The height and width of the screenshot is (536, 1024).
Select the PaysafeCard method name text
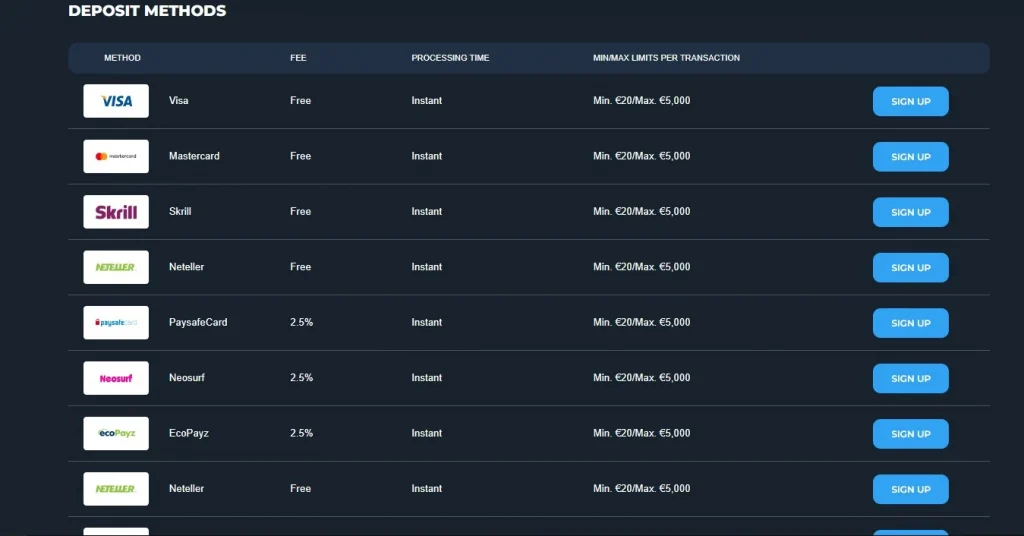(x=198, y=323)
